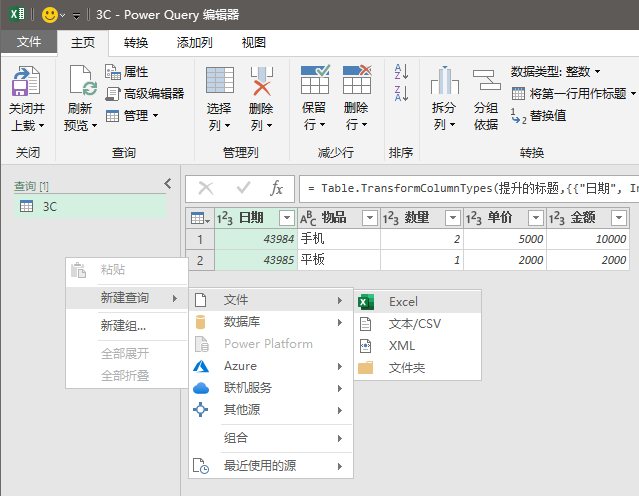Open the 其他源 submenu item

271,410
